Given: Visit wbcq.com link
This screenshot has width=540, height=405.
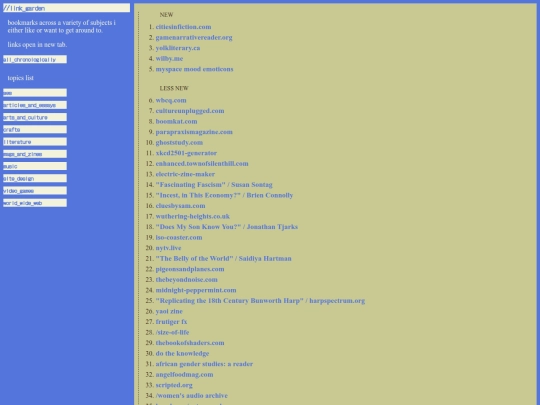Looking at the screenshot, I should (171, 100).
